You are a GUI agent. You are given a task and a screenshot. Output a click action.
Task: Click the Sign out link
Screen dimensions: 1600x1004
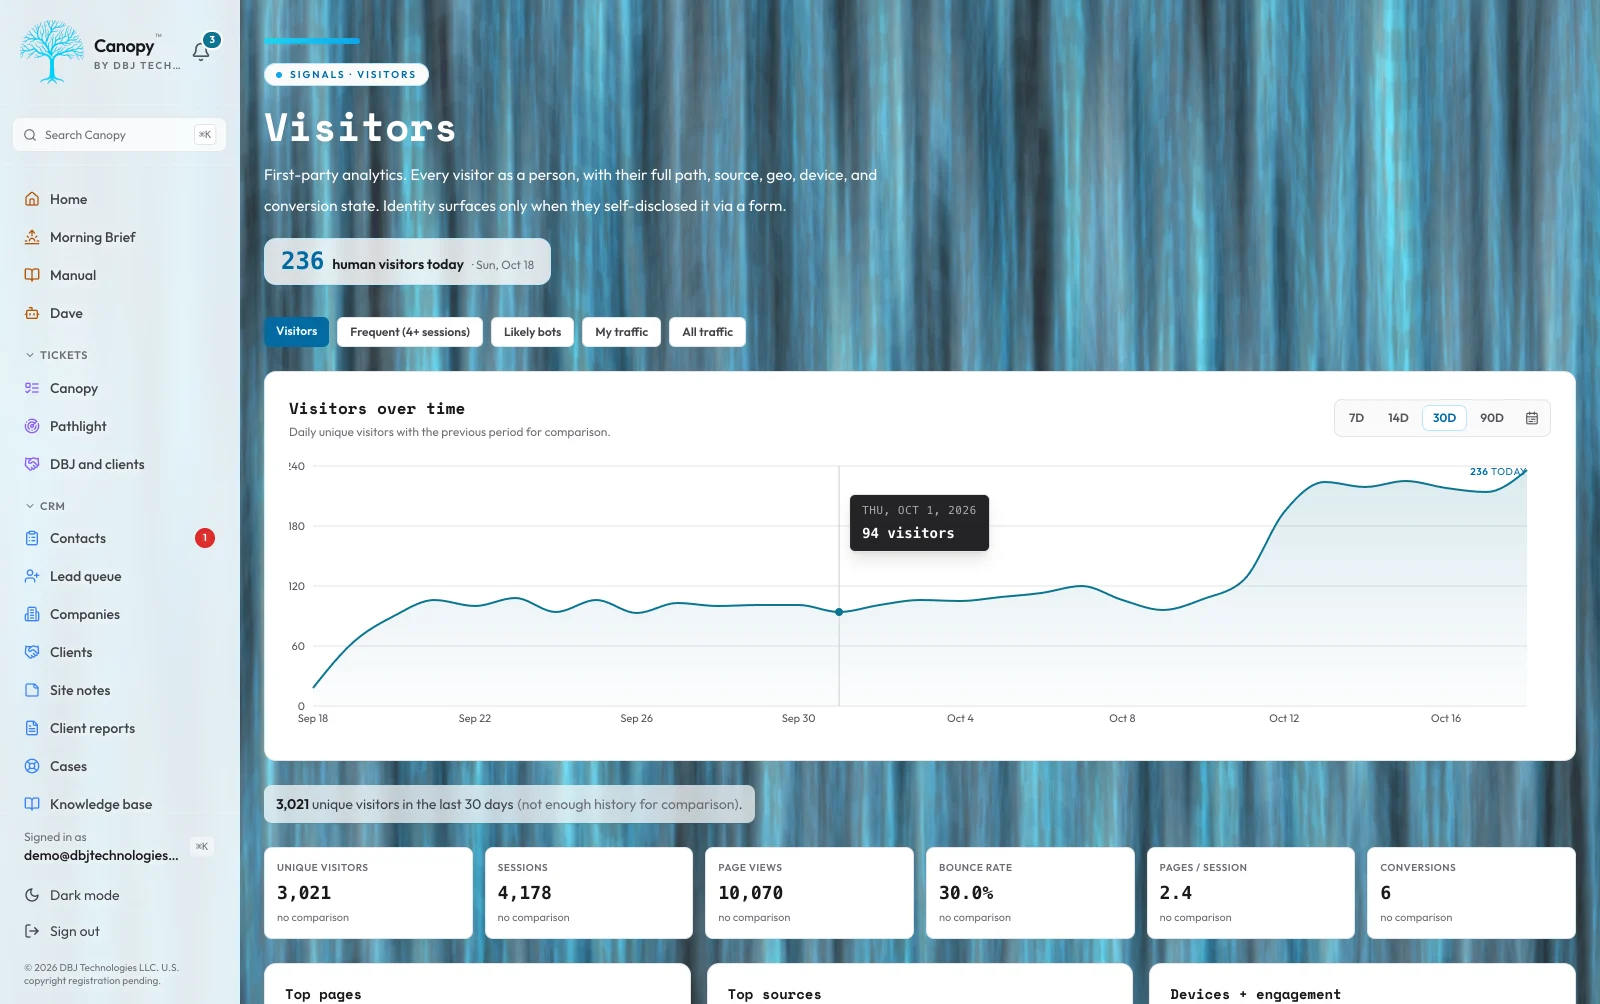click(x=62, y=931)
